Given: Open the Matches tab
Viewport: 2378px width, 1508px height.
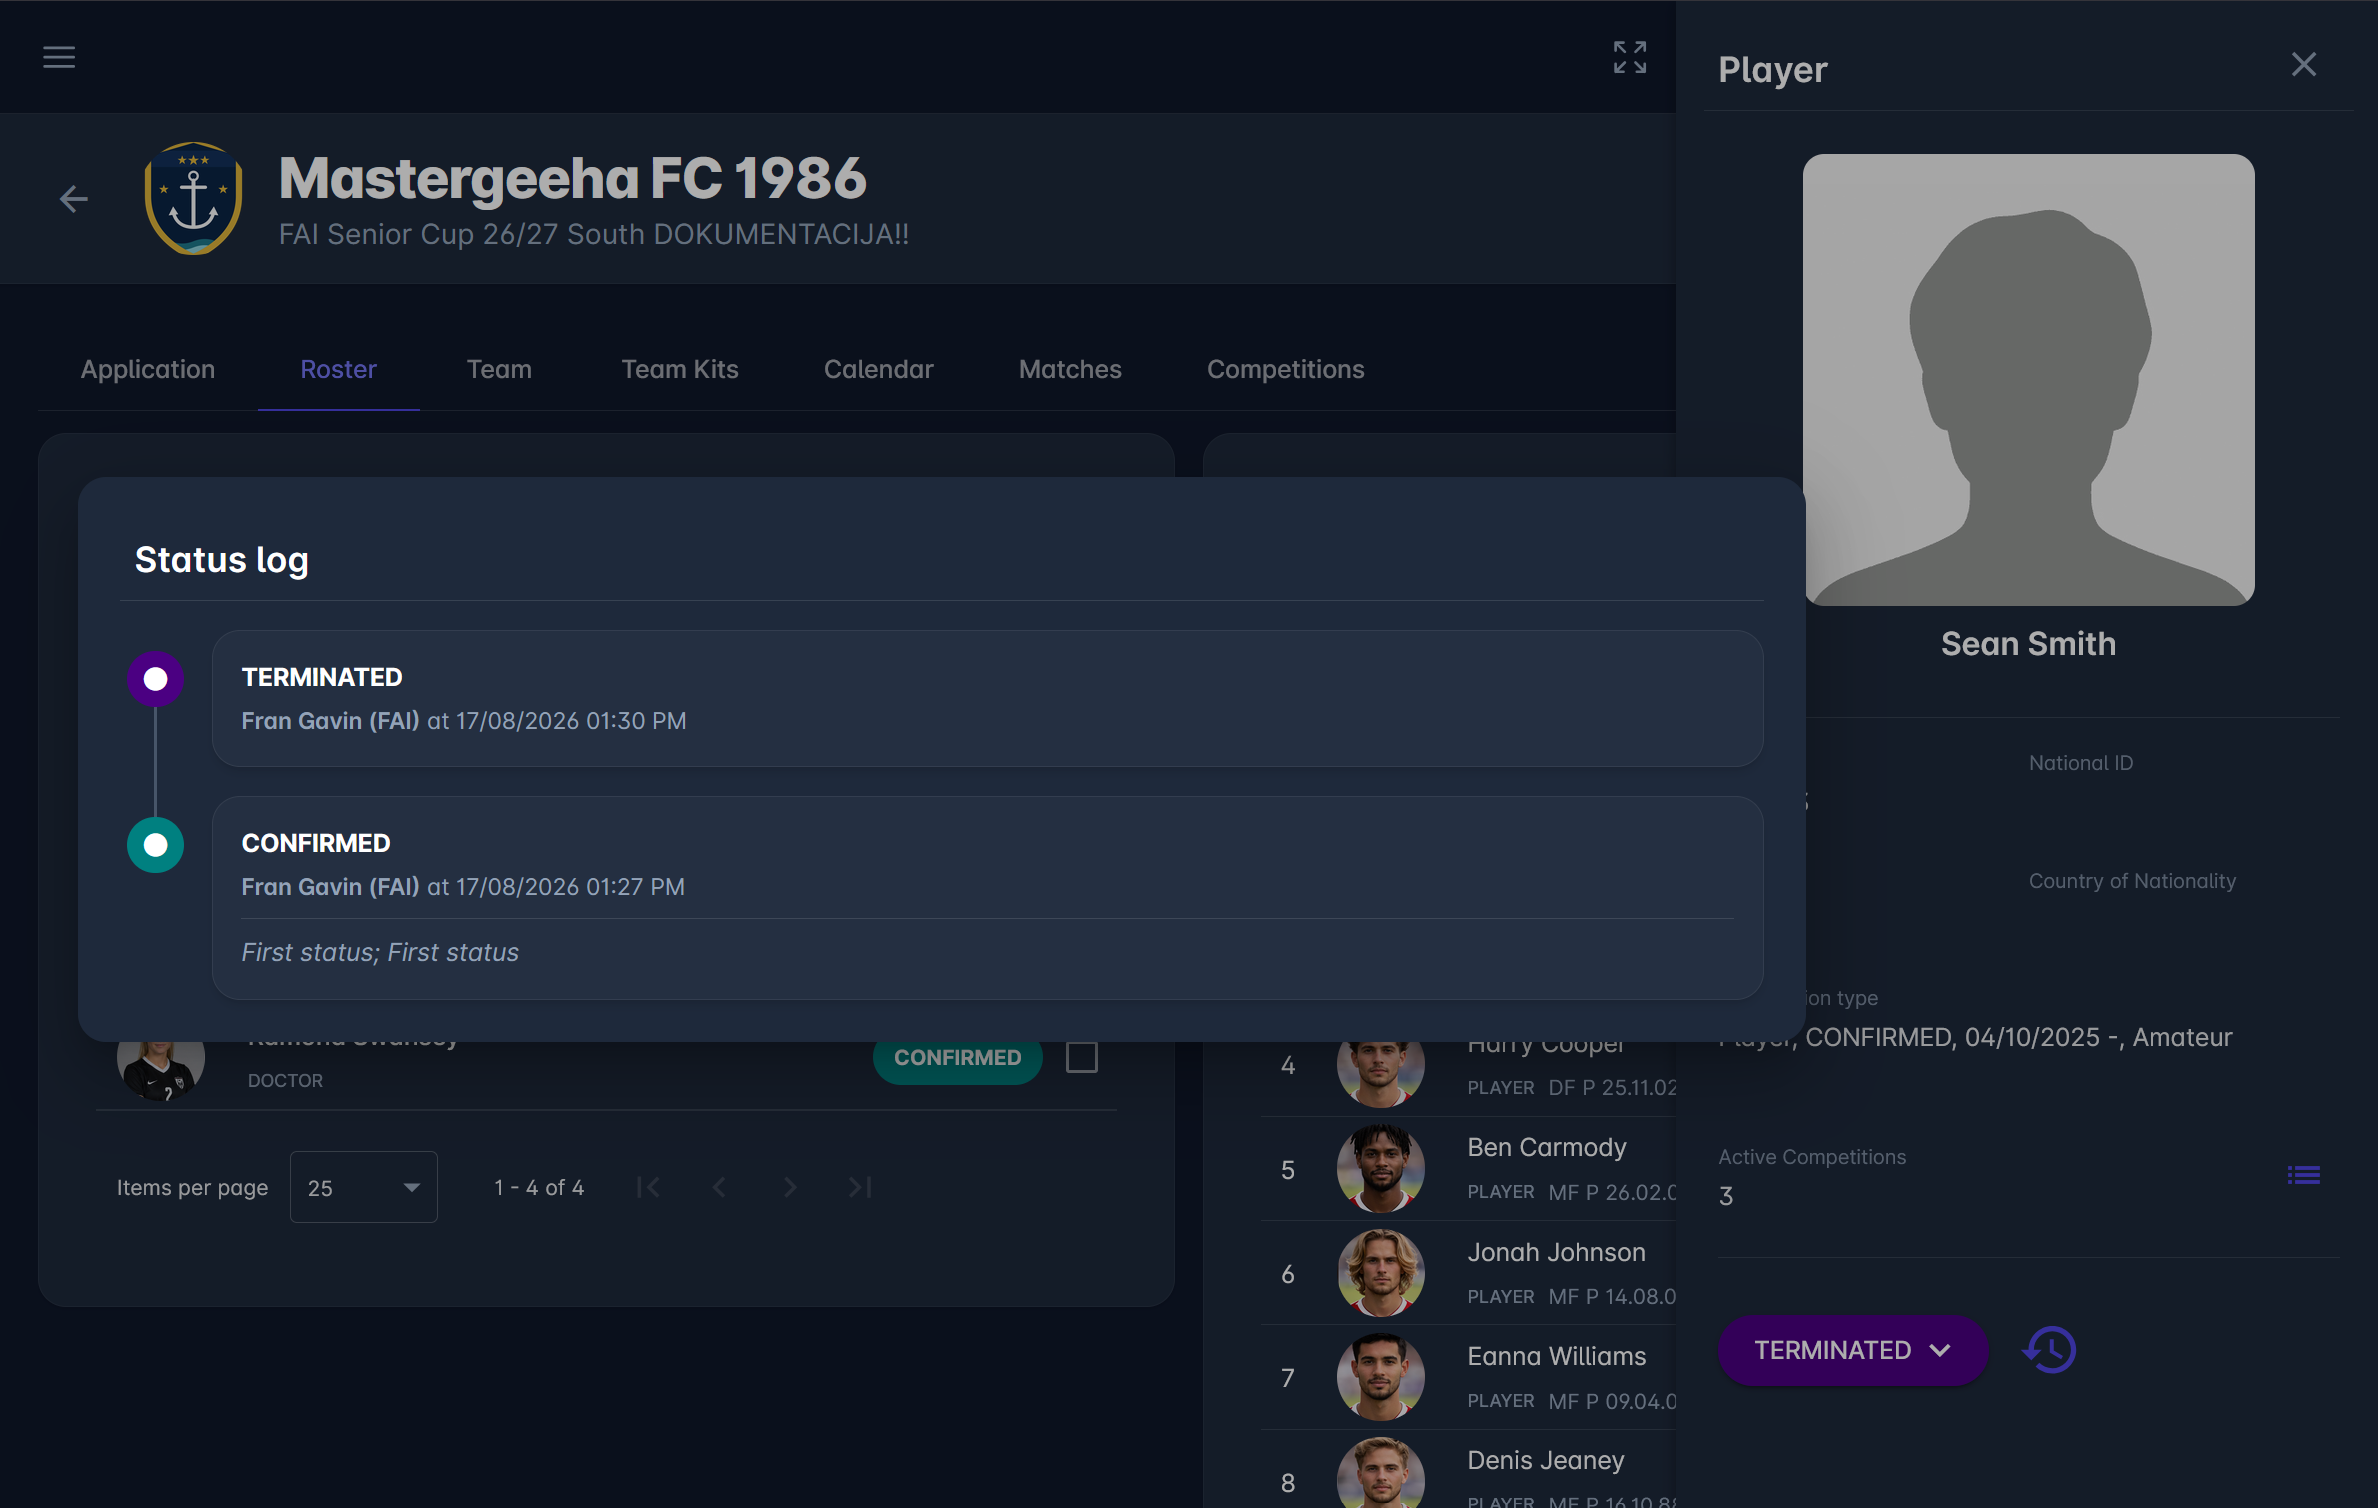Looking at the screenshot, I should (x=1070, y=369).
